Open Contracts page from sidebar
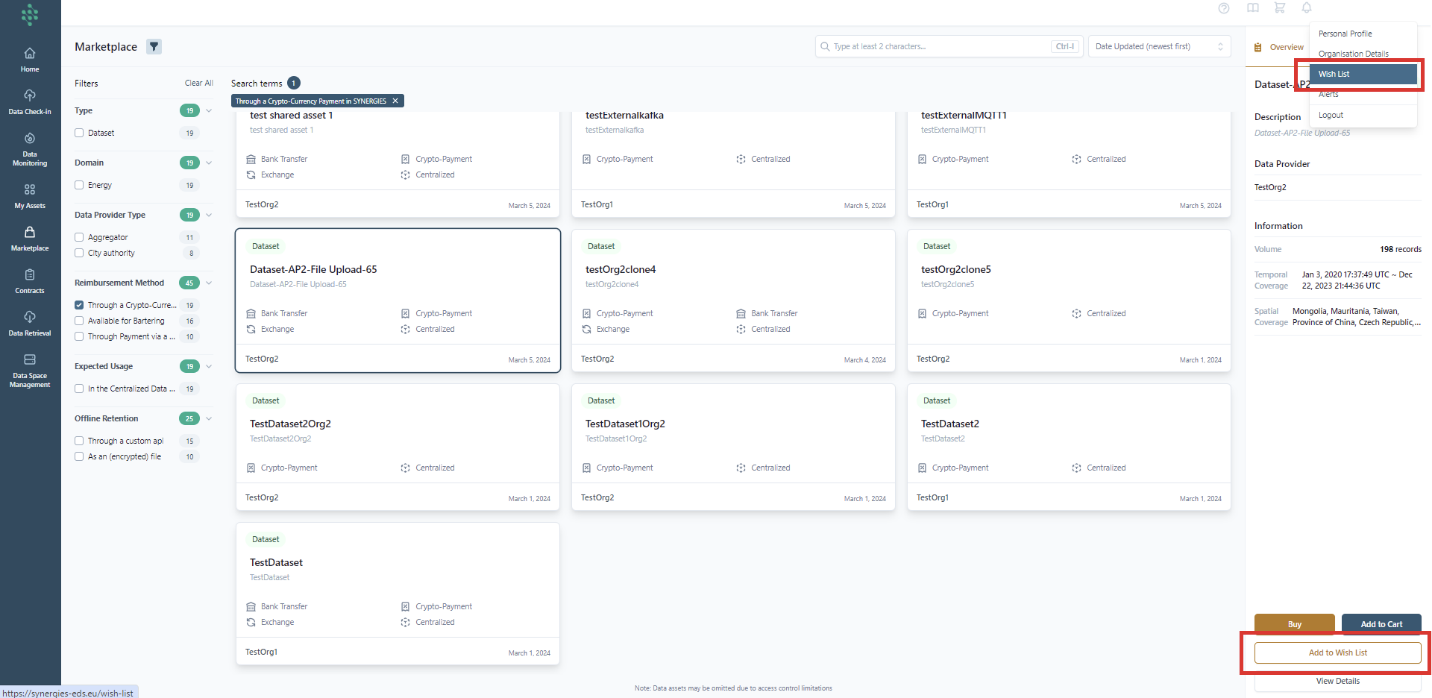1432x698 pixels. click(30, 280)
